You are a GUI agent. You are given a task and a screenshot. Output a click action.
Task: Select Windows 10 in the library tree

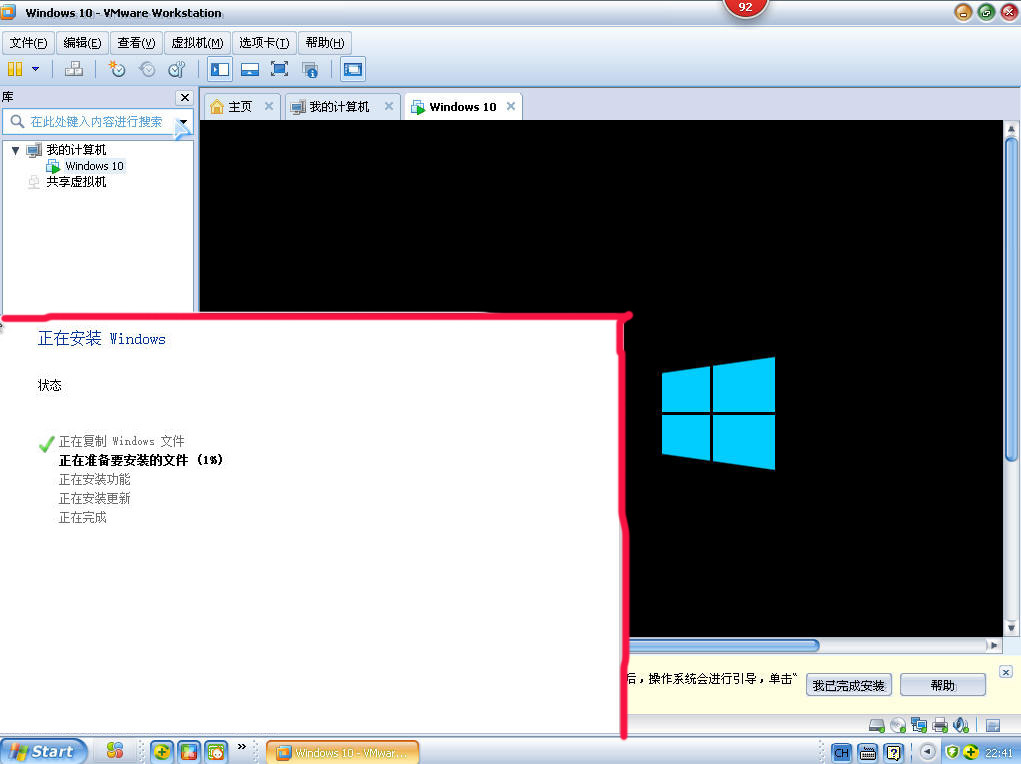click(x=94, y=166)
